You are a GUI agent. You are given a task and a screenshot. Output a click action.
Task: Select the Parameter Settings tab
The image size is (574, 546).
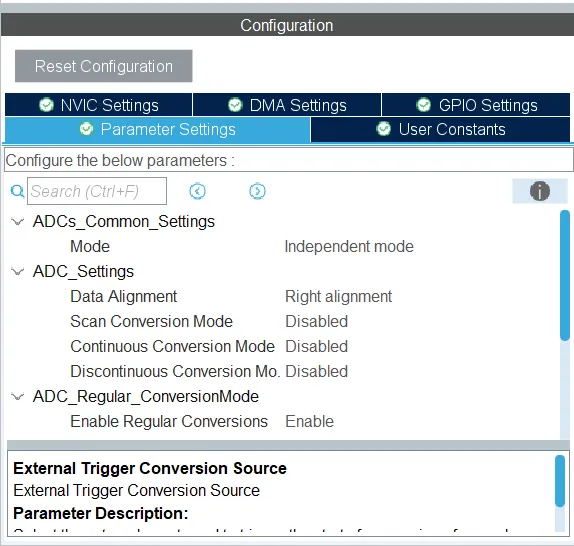(157, 130)
